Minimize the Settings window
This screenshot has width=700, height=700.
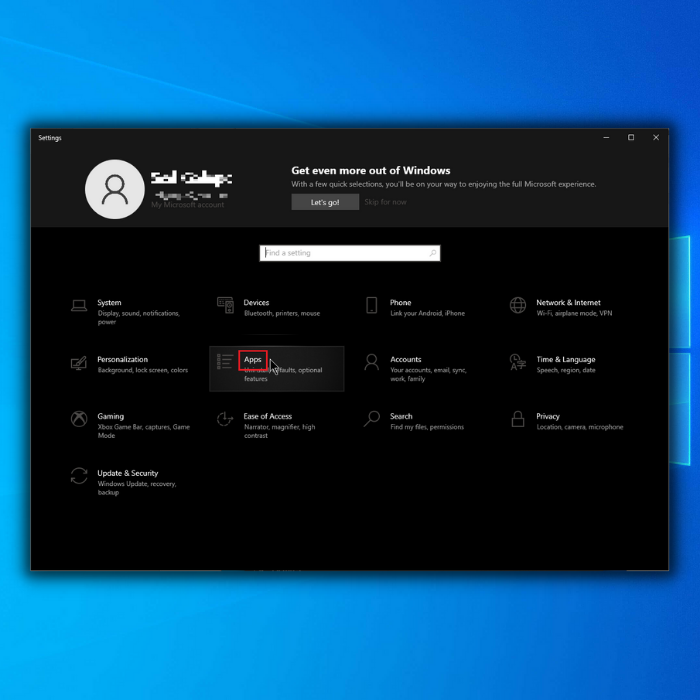coord(606,138)
